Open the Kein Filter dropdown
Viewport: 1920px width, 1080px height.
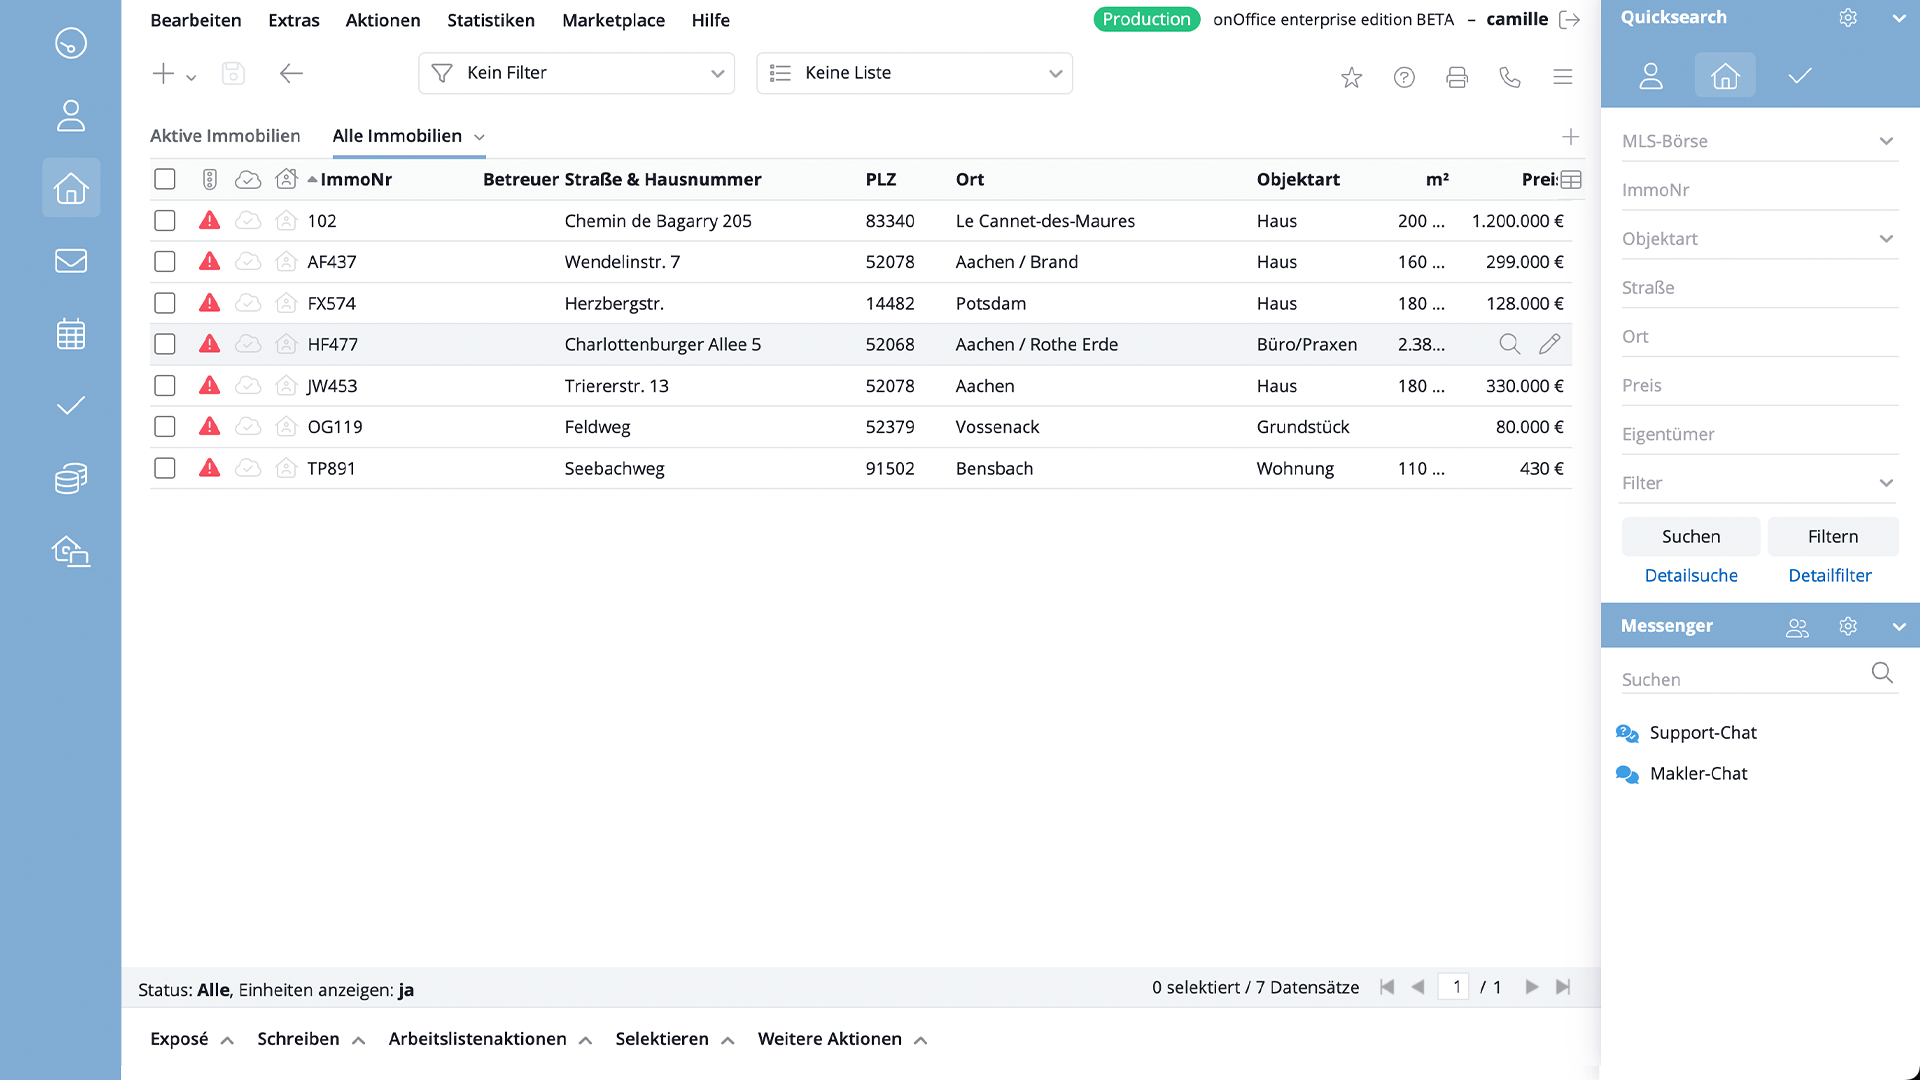coord(576,73)
